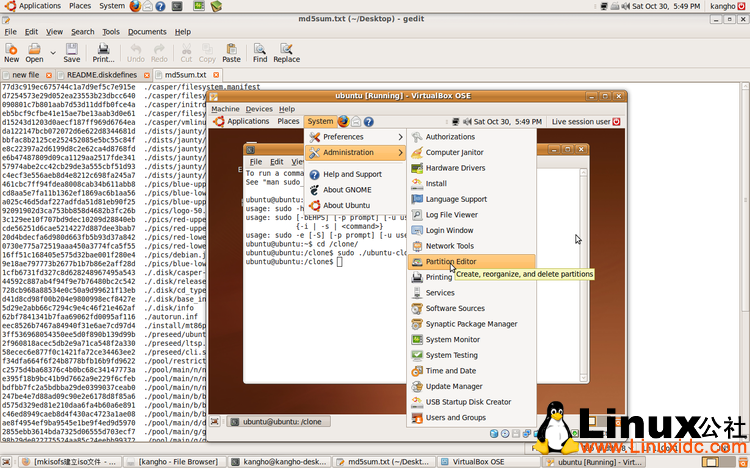Click the Paste icon in gedit toolbar
The image size is (750, 468).
[x=232, y=53]
